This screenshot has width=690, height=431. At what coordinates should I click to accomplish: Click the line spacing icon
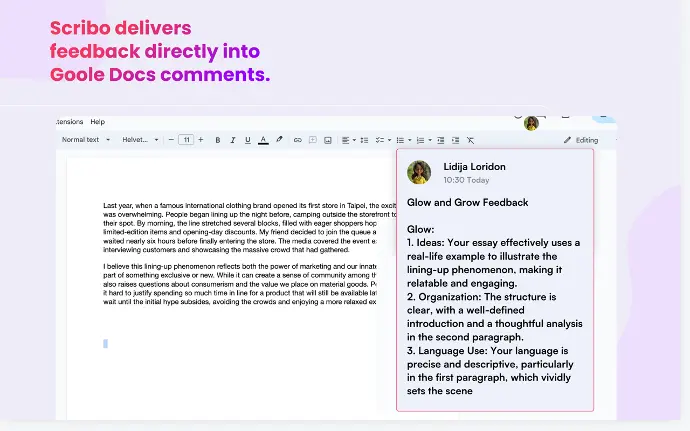click(366, 140)
